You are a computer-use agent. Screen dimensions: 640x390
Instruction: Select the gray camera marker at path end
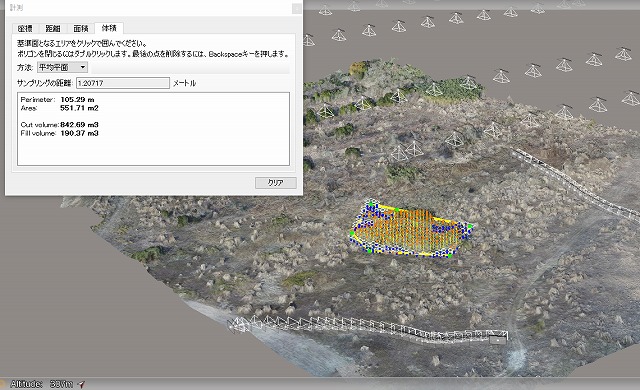pyautogui.click(x=497, y=339)
